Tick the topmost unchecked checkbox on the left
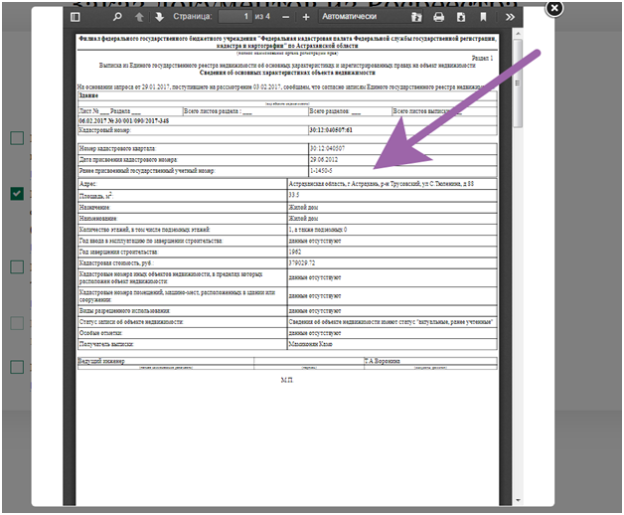Viewport: 624px width, 515px height. point(17,138)
